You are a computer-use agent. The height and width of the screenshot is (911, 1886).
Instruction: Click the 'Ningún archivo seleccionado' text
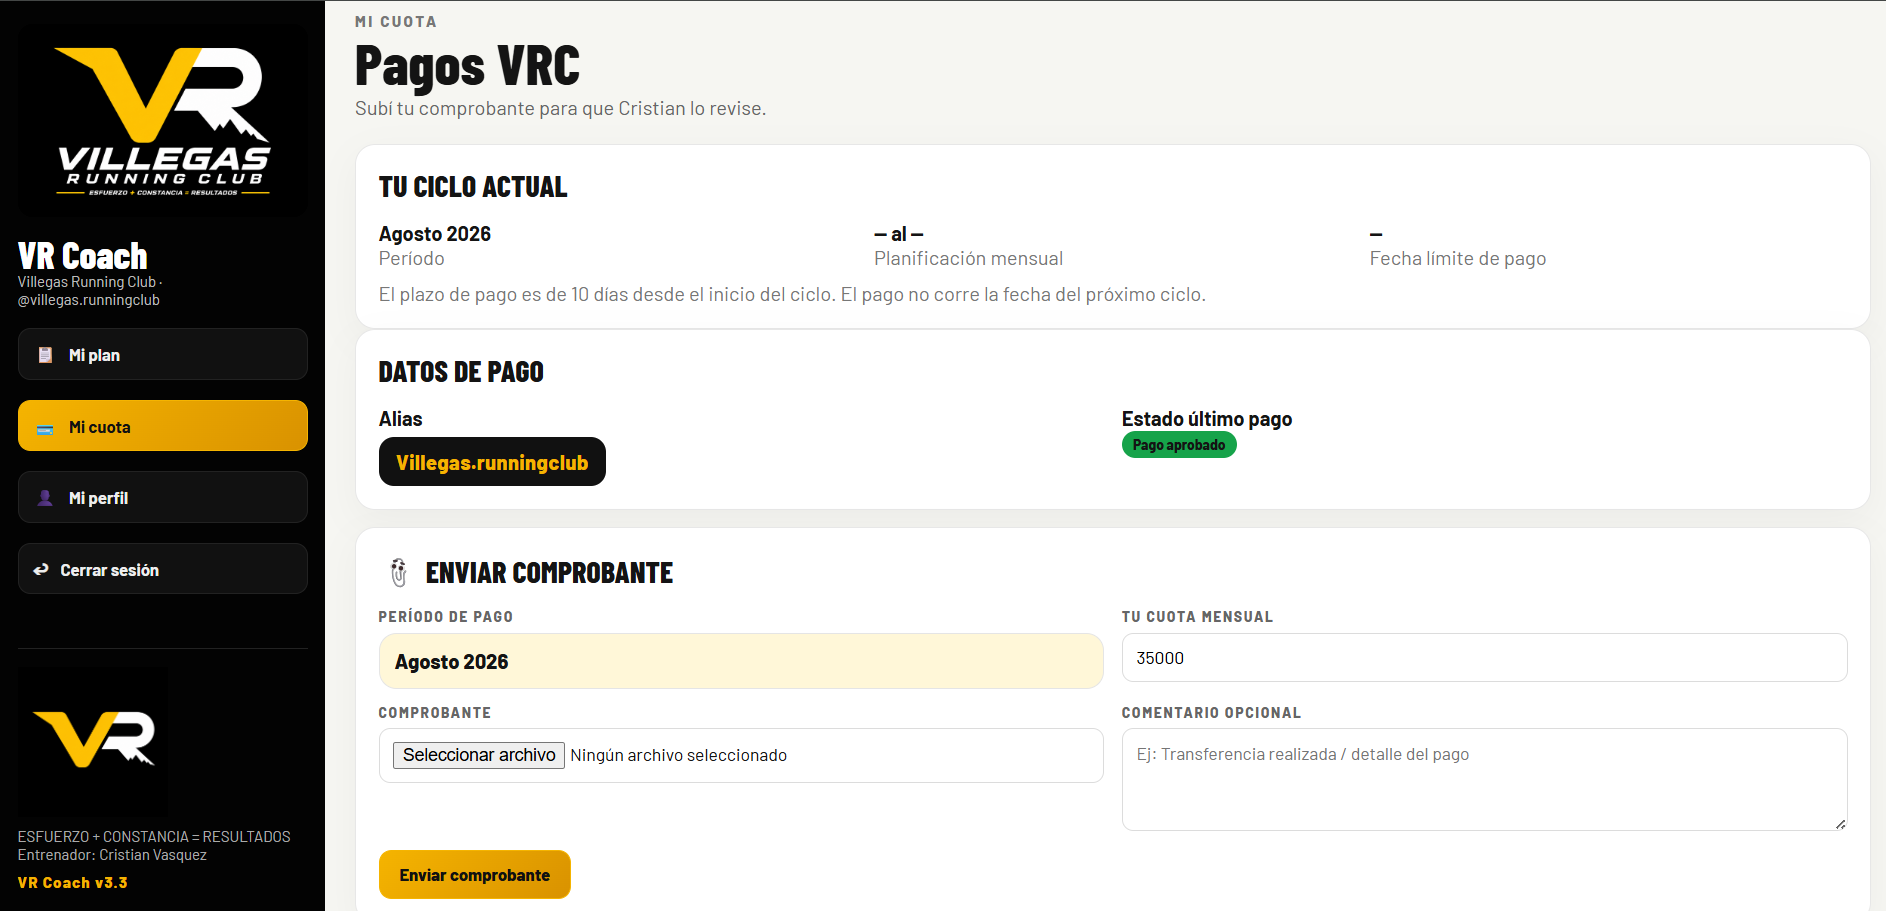[679, 755]
